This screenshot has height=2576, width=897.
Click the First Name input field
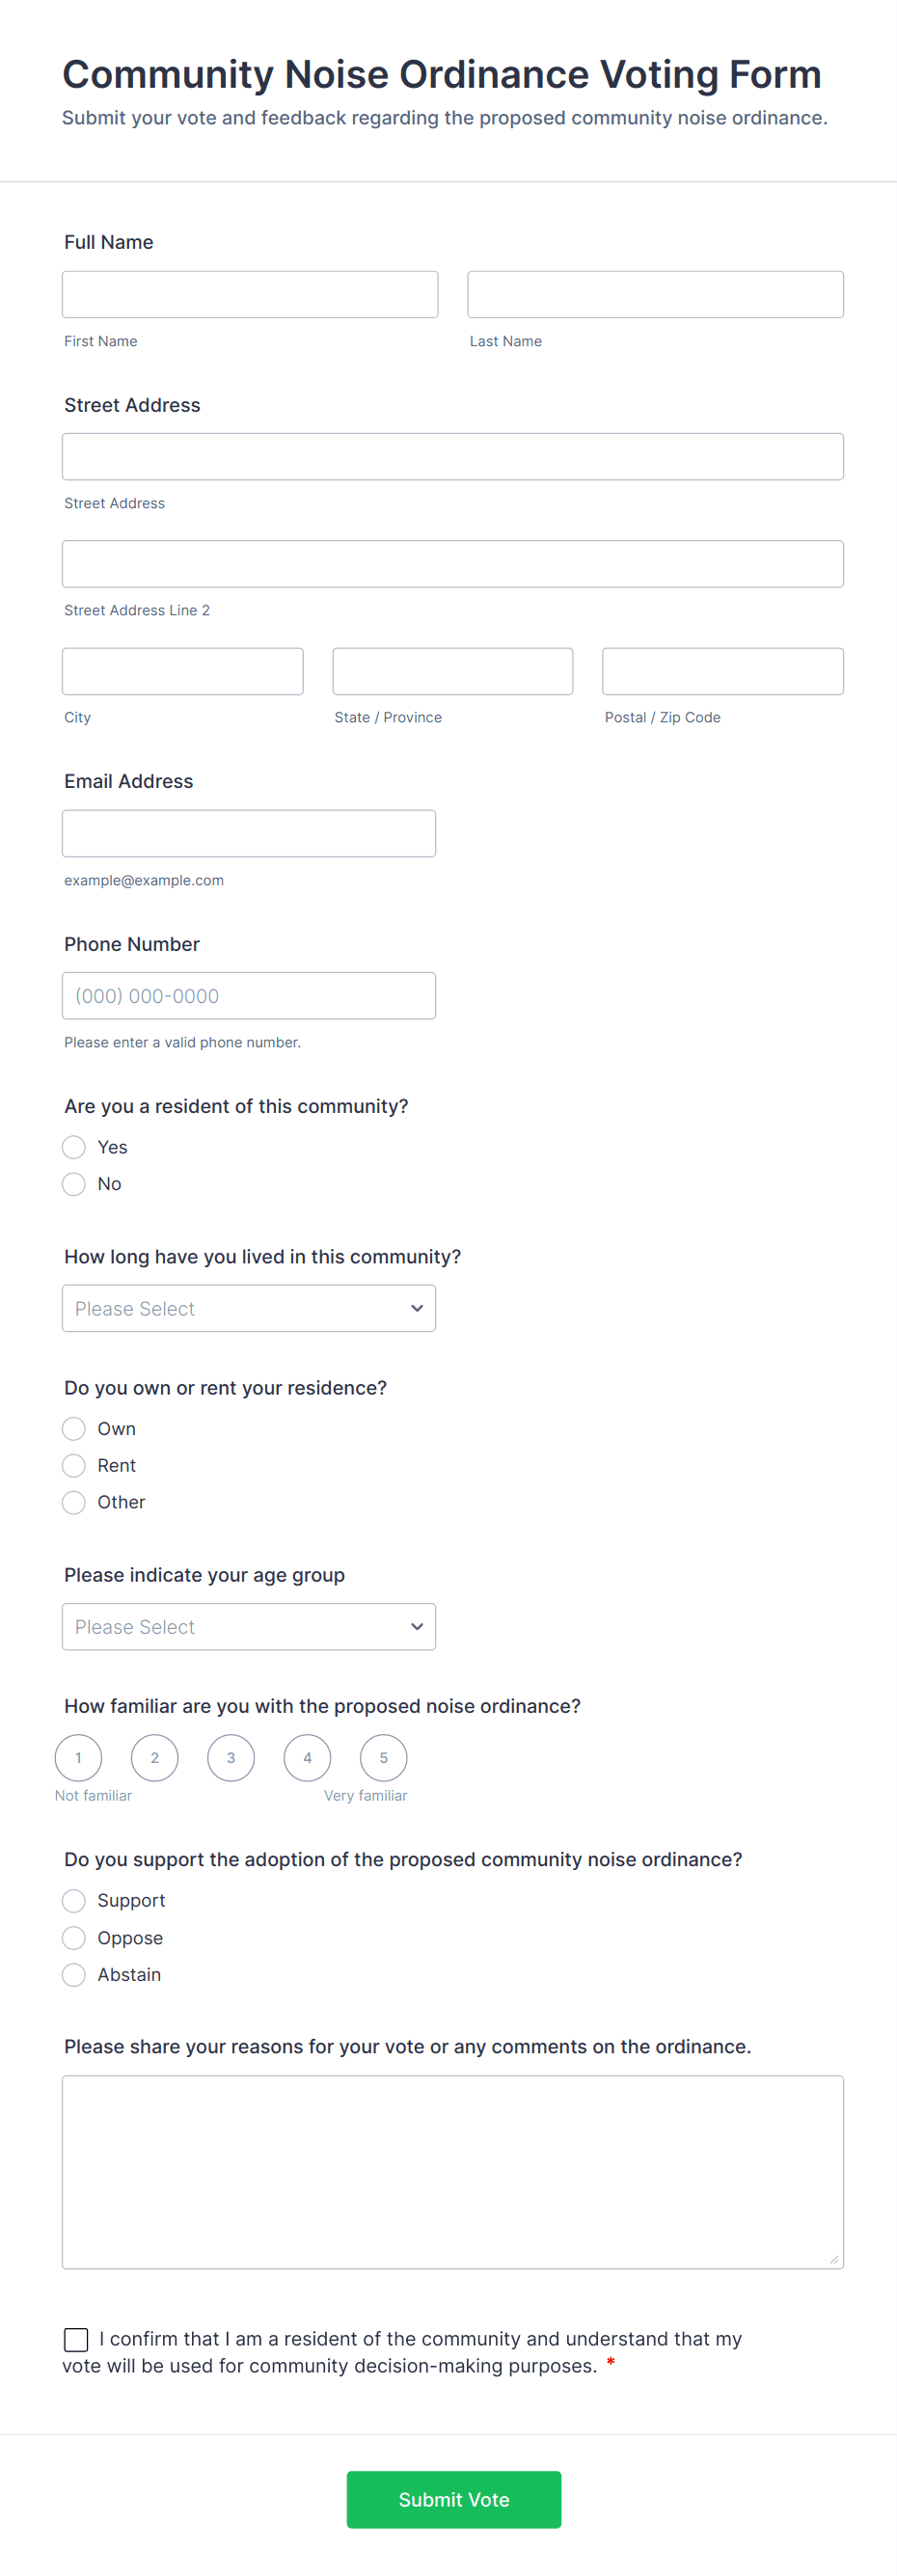(250, 295)
